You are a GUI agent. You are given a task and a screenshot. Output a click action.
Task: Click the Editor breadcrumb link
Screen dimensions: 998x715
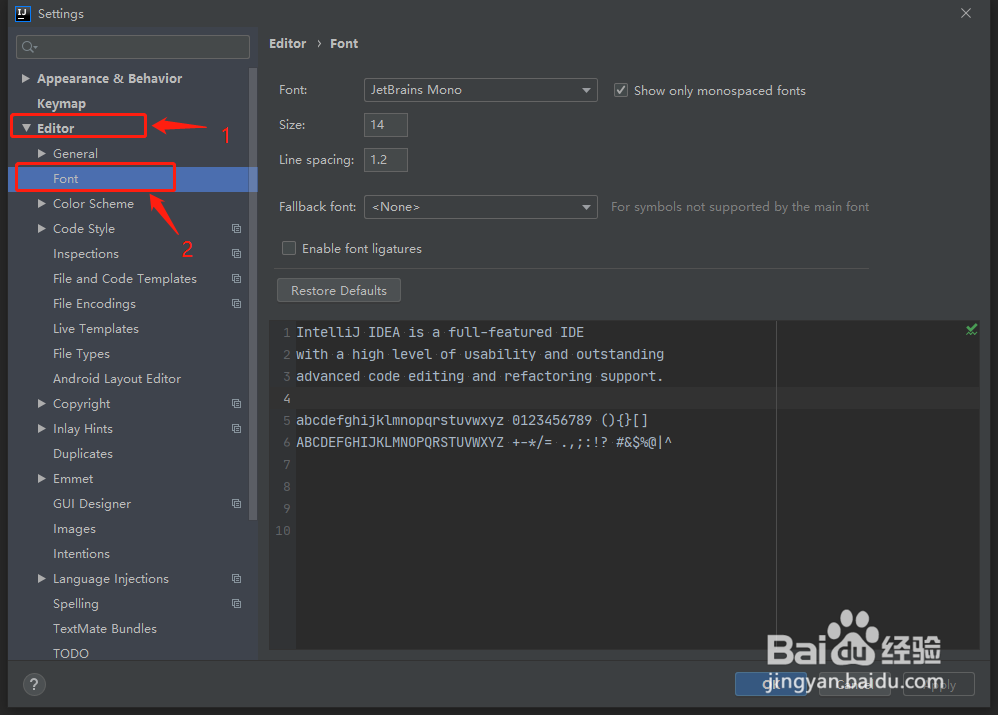coord(288,43)
